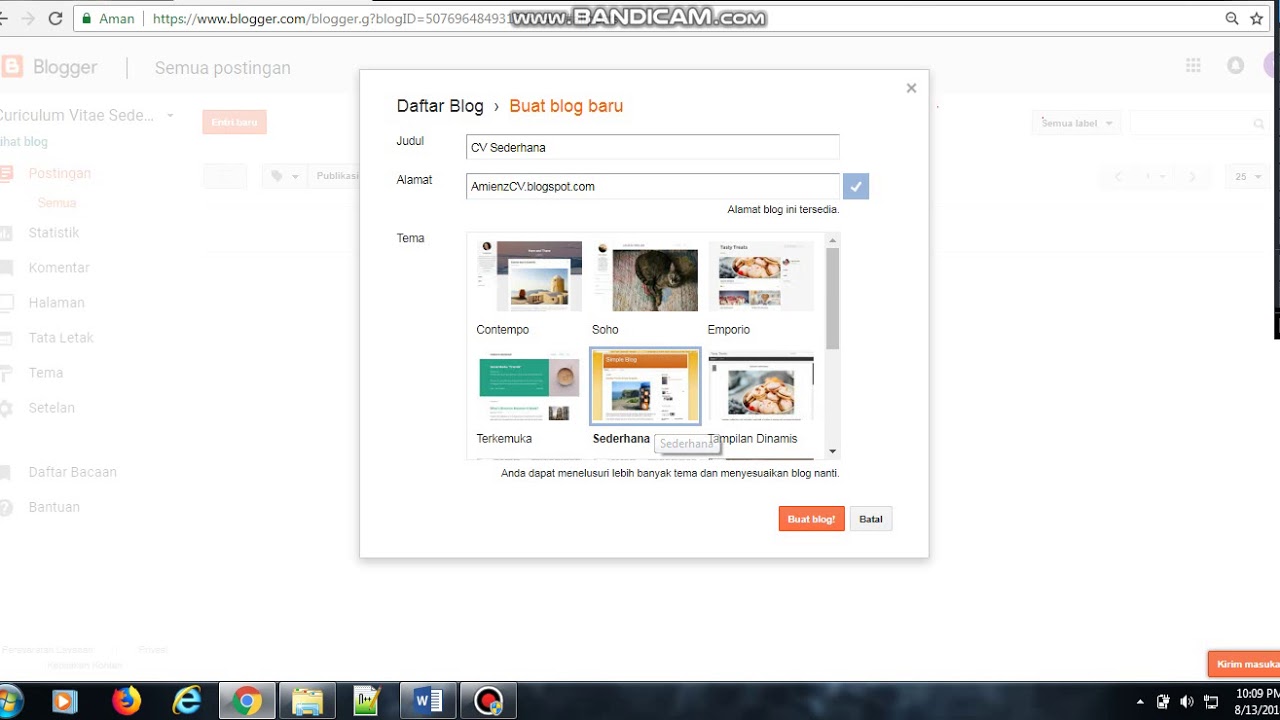1280x720 pixels.
Task: Reload the page with the refresh icon
Action: pos(55,18)
